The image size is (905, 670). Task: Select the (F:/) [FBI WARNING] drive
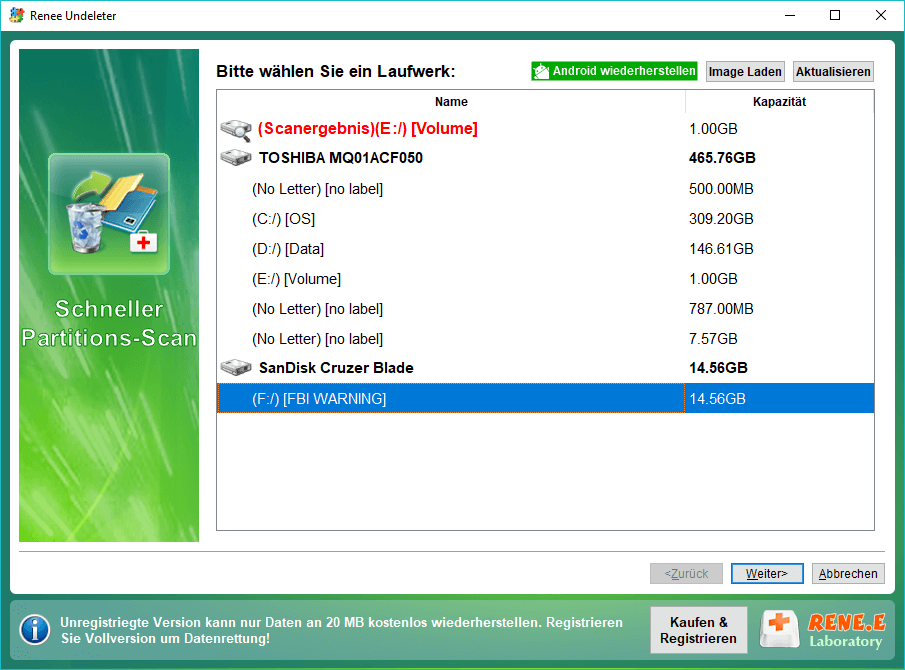point(545,398)
